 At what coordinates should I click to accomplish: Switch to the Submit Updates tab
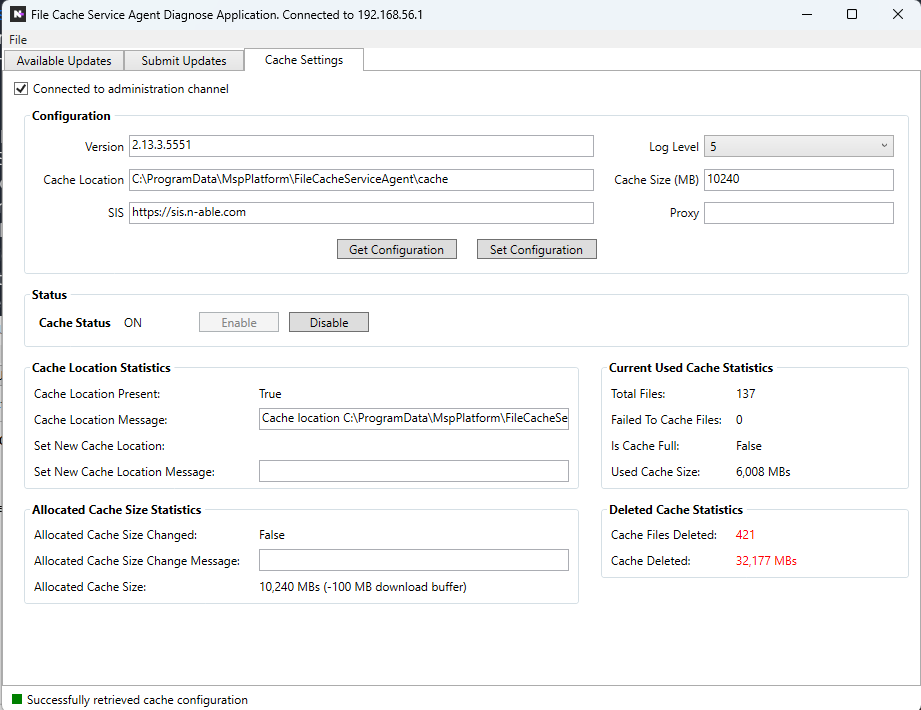(184, 61)
